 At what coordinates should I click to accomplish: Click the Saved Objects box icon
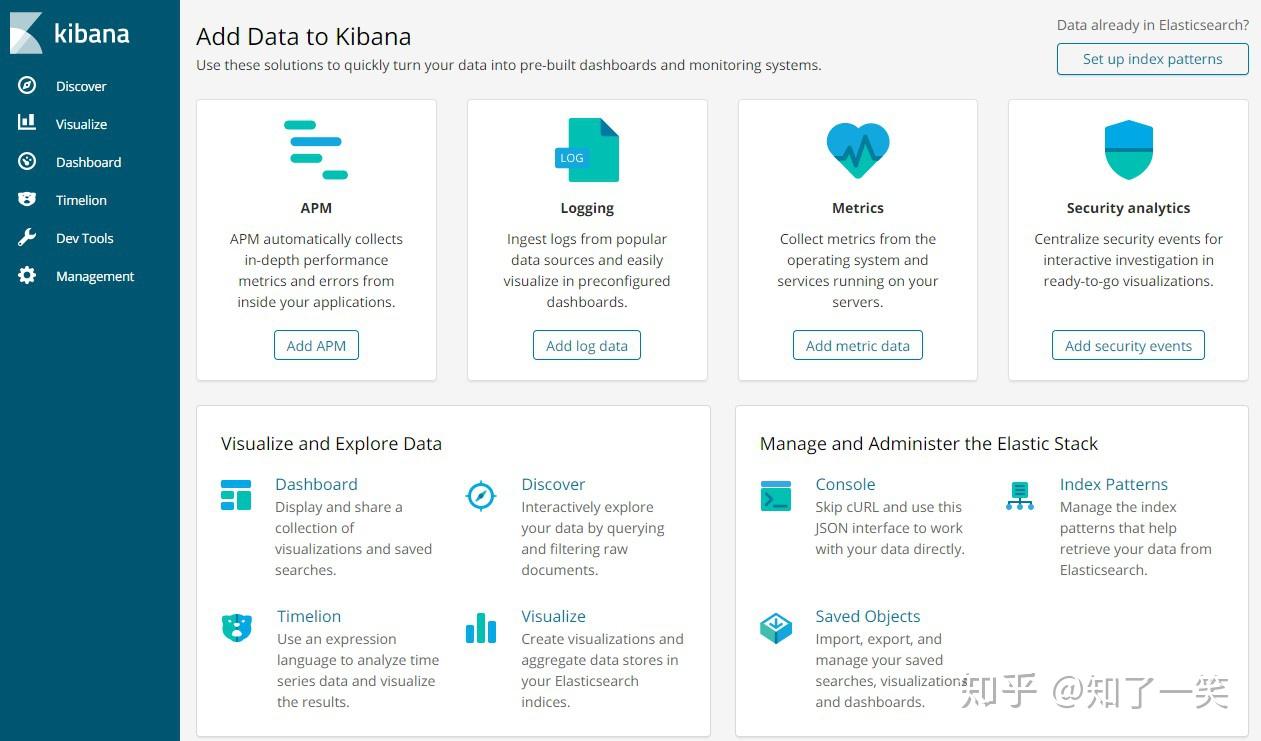point(776,628)
